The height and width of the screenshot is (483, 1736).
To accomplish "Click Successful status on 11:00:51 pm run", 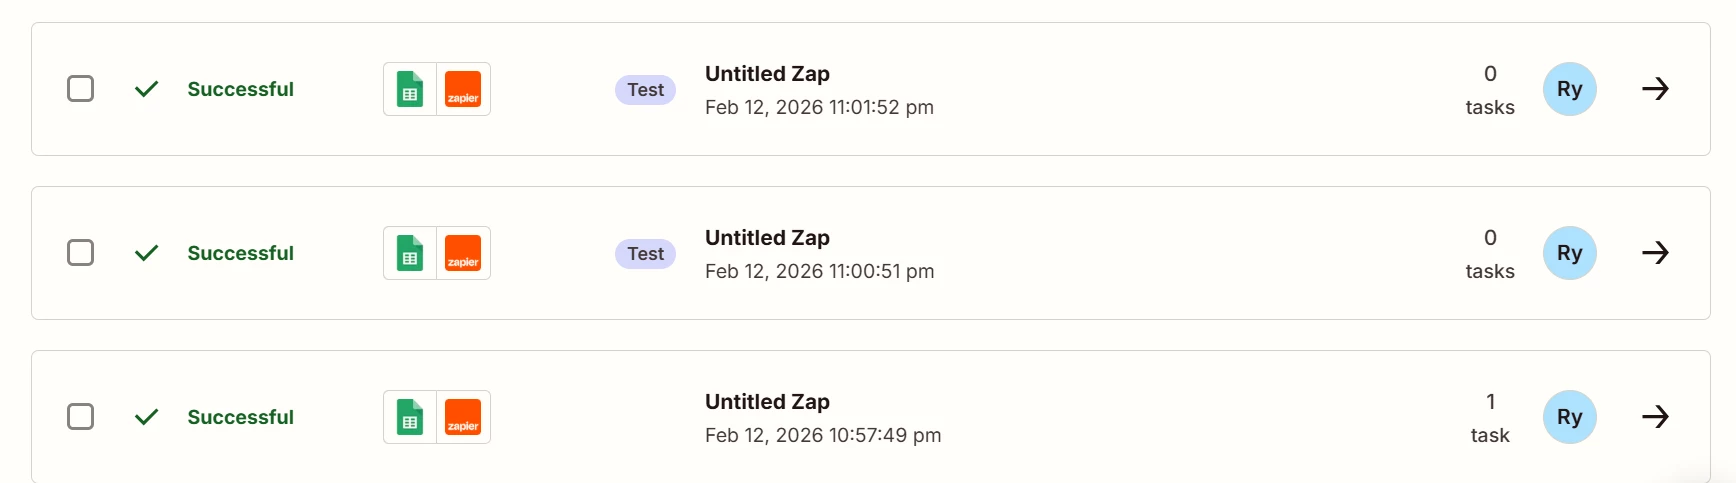I will click(x=240, y=253).
